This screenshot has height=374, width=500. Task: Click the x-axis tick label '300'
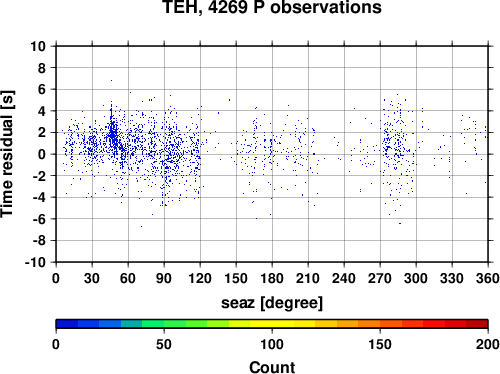click(x=416, y=278)
